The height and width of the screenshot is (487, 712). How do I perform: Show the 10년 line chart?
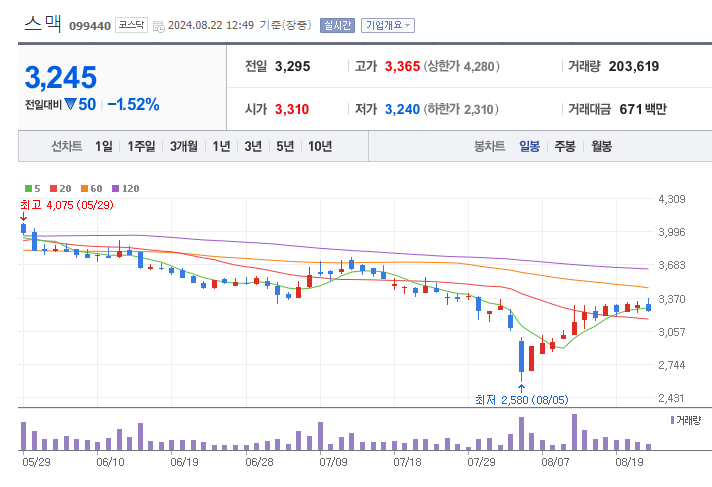pos(320,146)
